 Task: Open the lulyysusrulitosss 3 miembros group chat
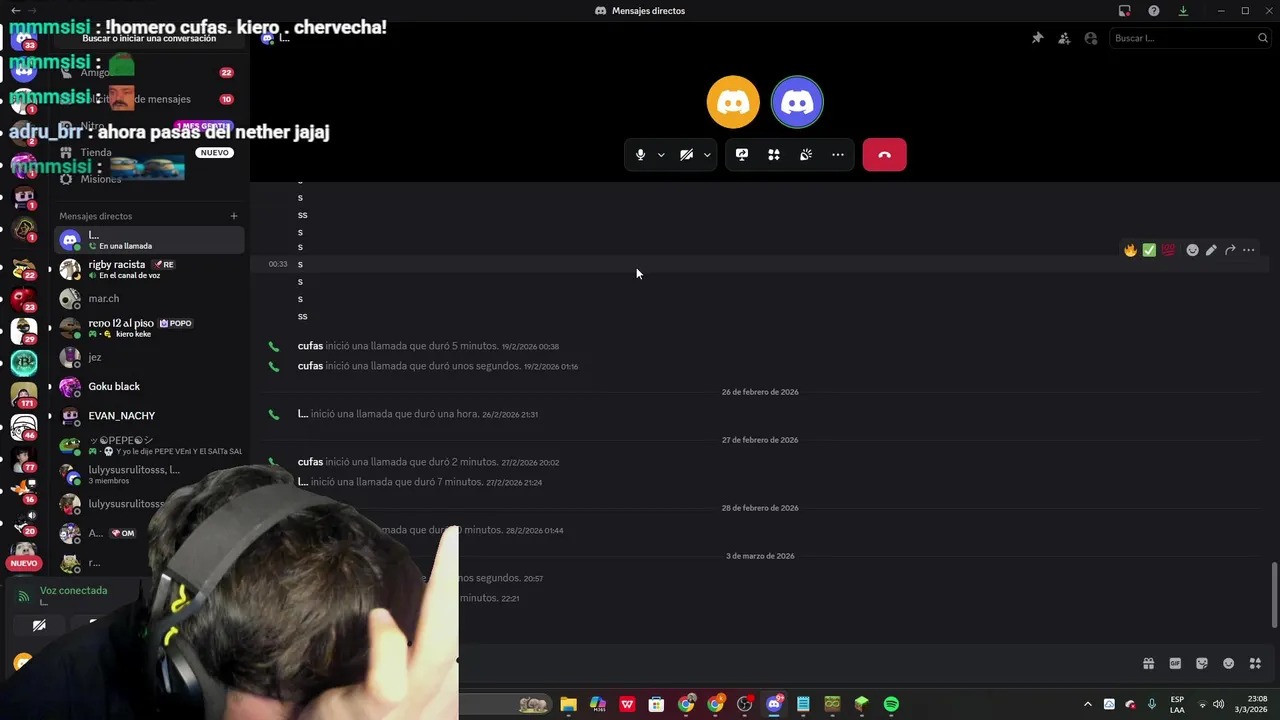click(x=149, y=474)
